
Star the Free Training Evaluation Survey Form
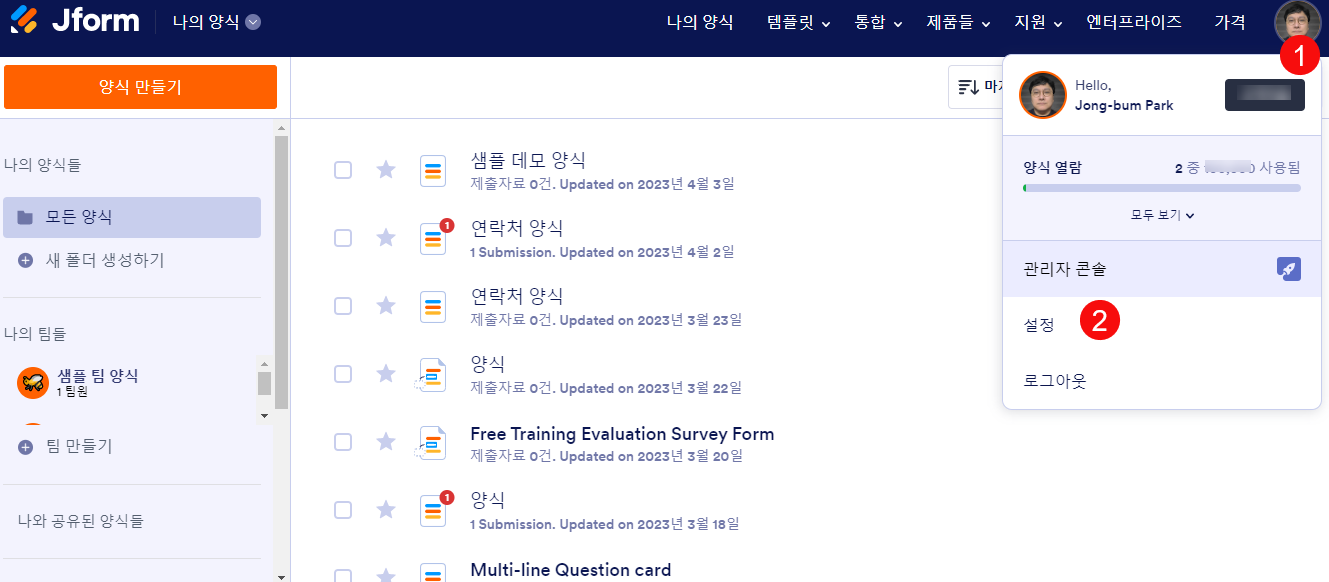(x=386, y=442)
